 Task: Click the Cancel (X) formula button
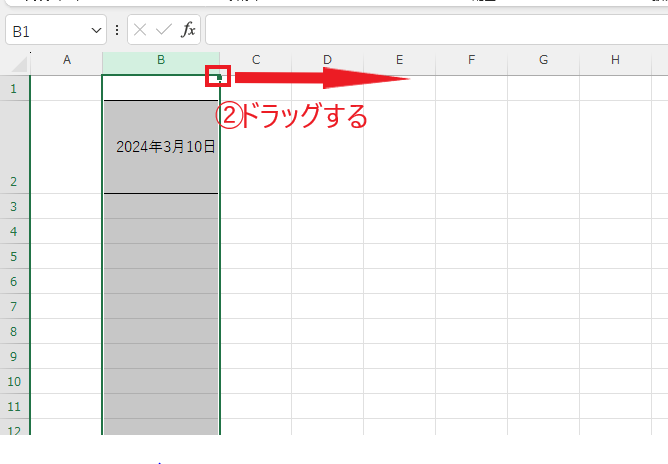click(140, 30)
